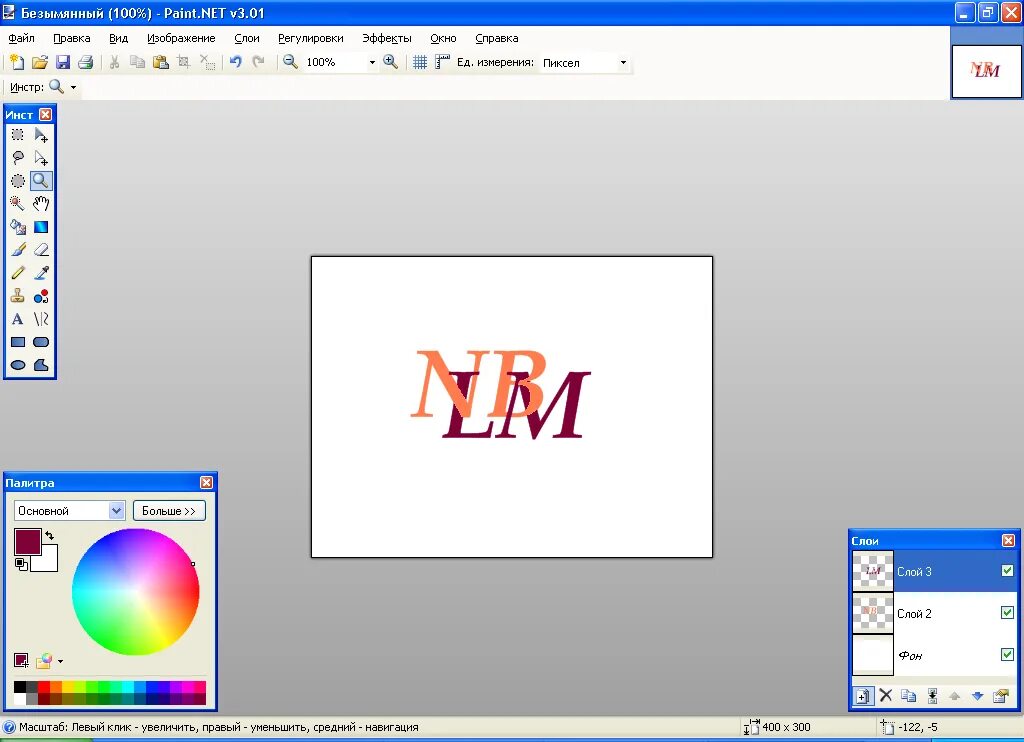The width and height of the screenshot is (1024, 742).
Task: Click the Zoom In magnifier icon
Action: click(x=391, y=62)
